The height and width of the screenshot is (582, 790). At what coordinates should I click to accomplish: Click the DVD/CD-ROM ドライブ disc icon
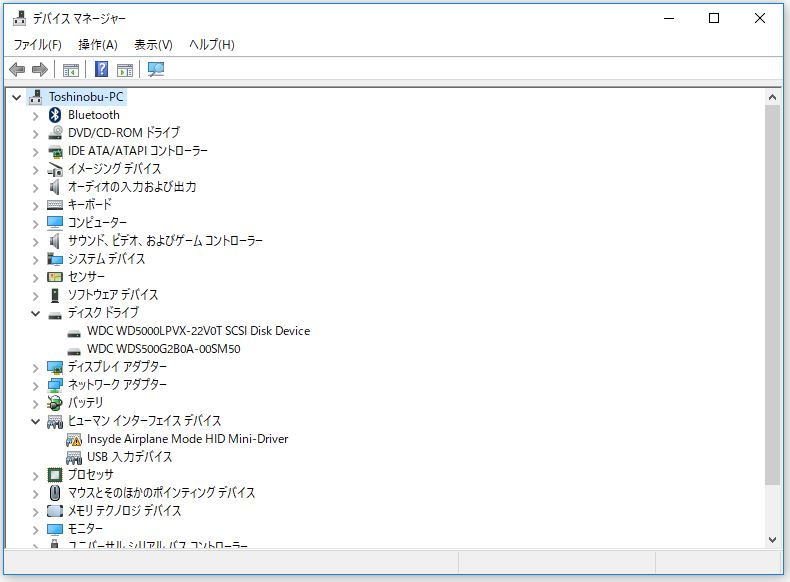(x=55, y=133)
